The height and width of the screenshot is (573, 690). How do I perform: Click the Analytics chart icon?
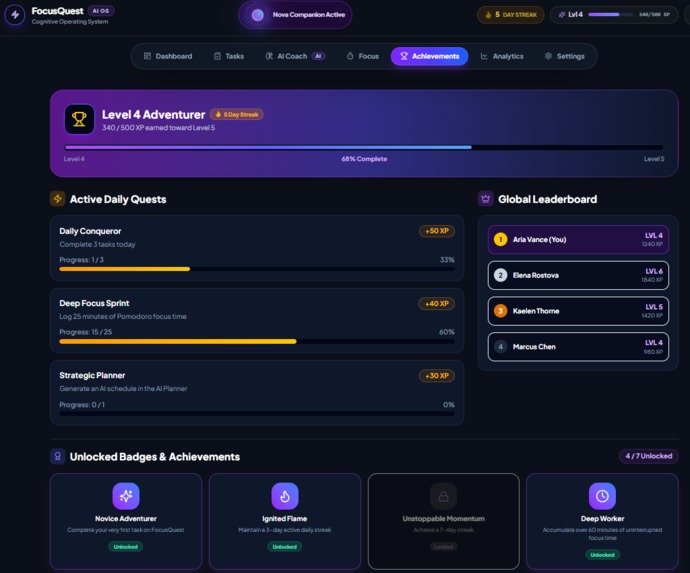click(484, 56)
